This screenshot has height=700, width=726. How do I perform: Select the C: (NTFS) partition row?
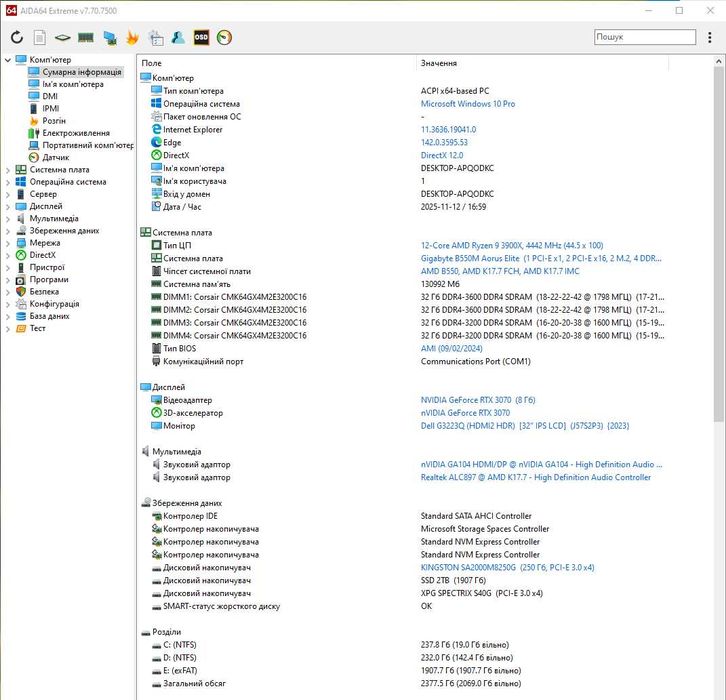[x=403, y=645]
